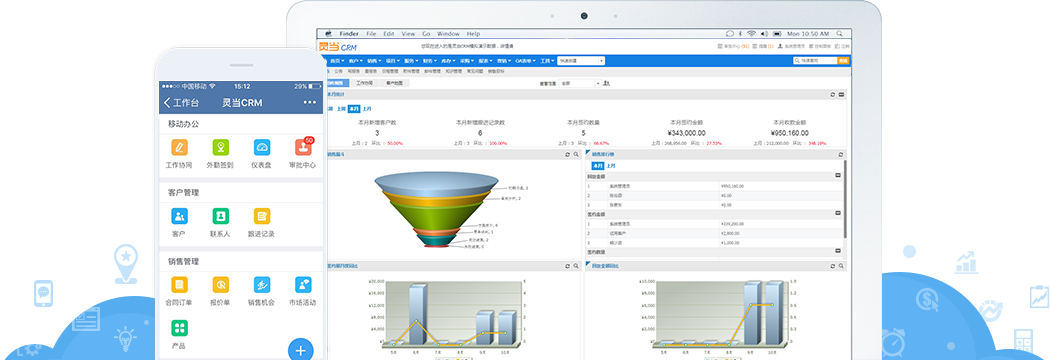Go back to 工作台 on phone
Image resolution: width=1050 pixels, height=360 pixels.
[181, 103]
